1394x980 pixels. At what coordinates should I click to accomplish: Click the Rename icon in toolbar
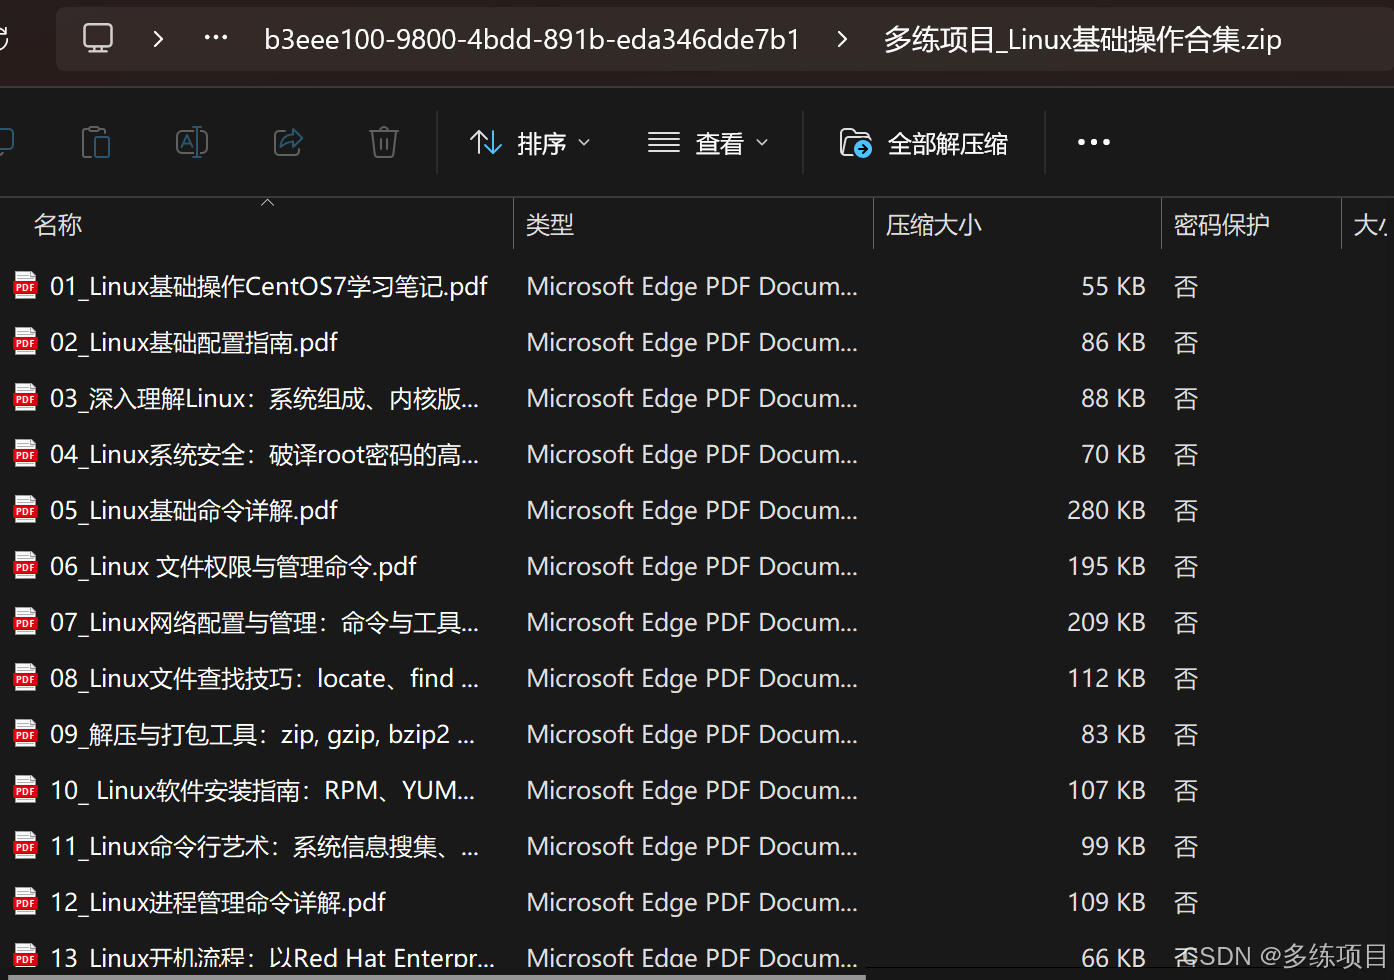tap(192, 142)
